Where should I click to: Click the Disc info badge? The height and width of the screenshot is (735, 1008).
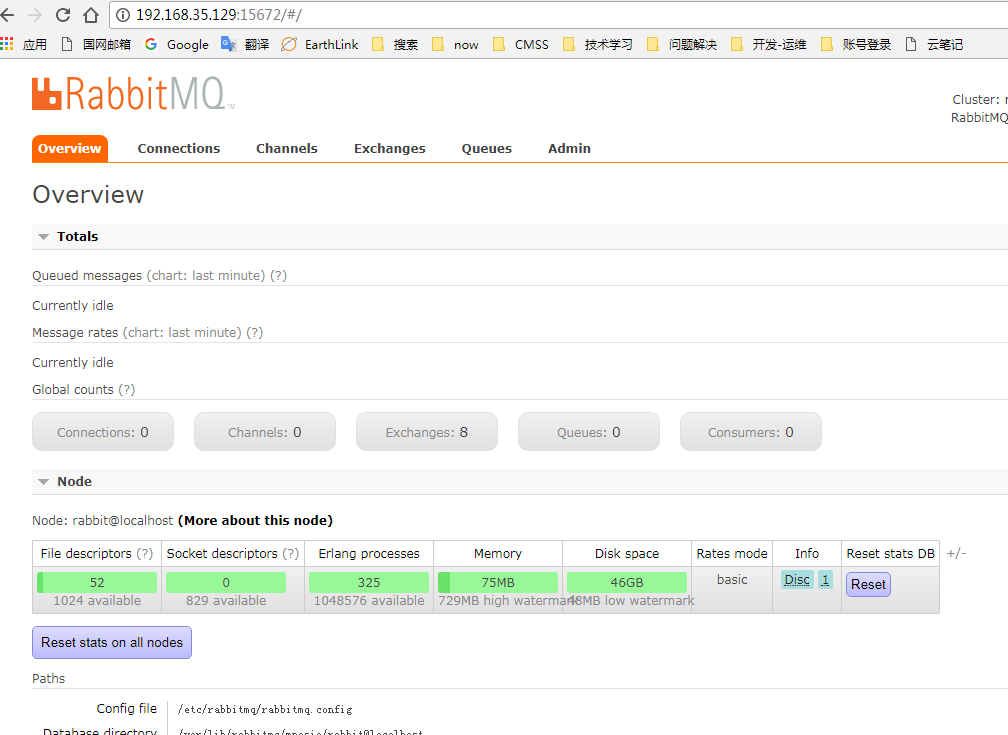(x=797, y=580)
